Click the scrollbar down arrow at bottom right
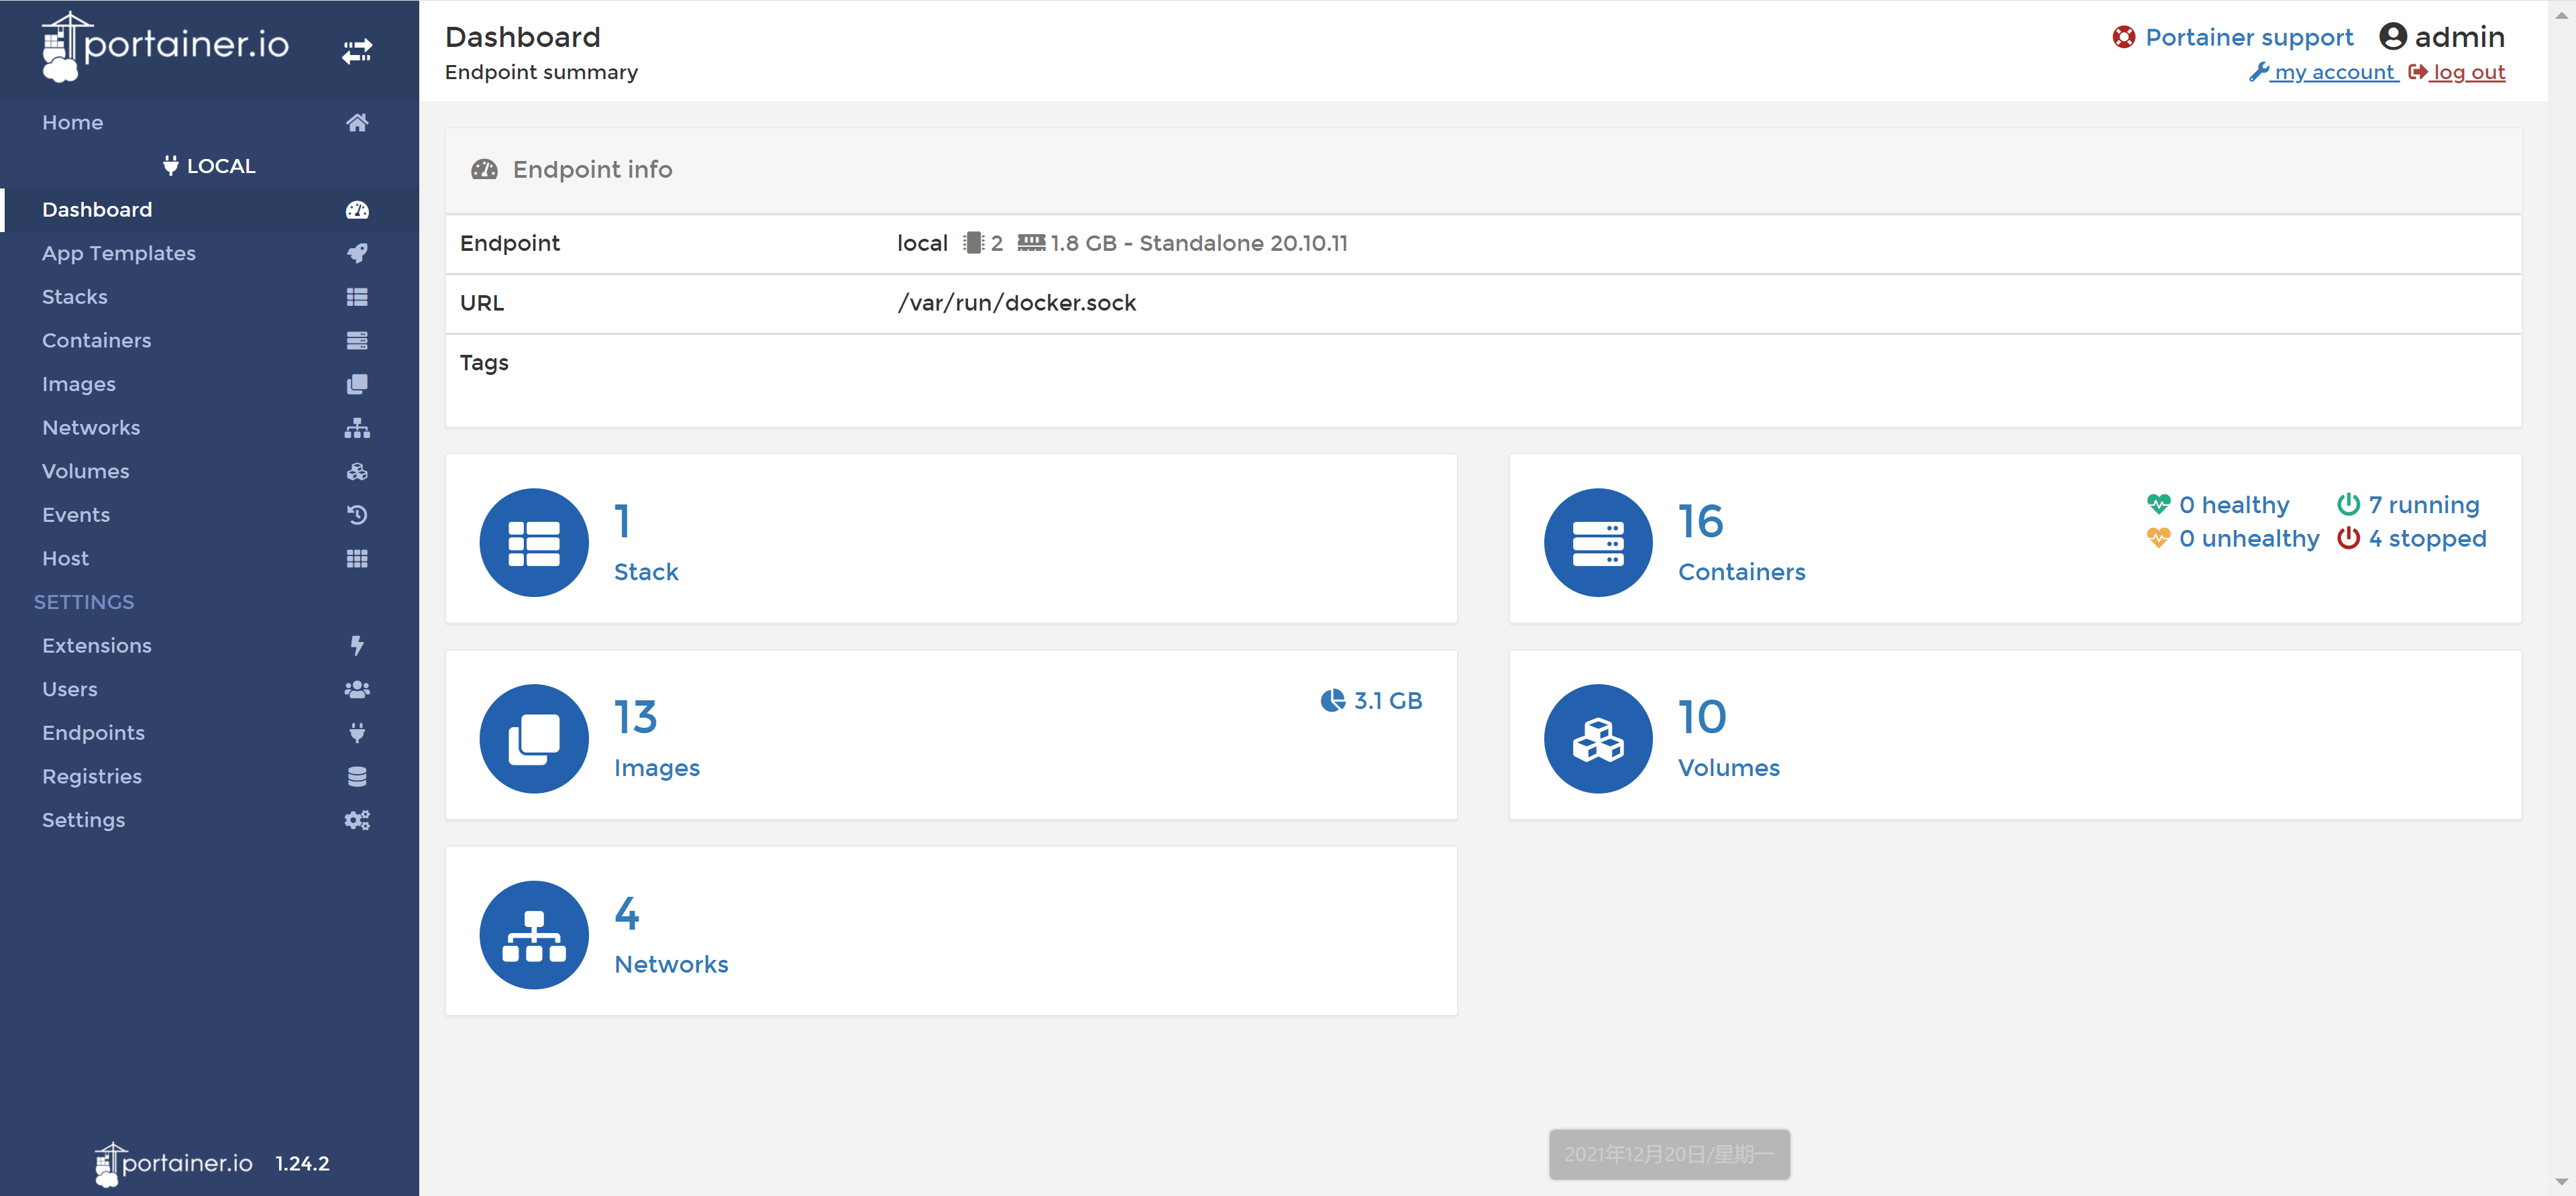This screenshot has width=2576, height=1196. [2561, 1182]
